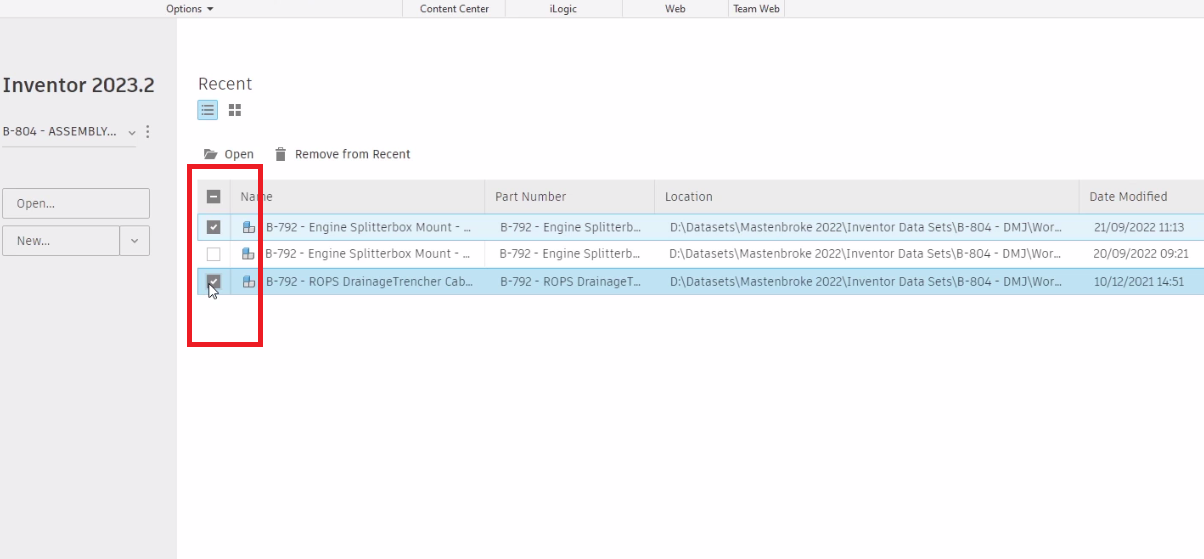Click the Open folder icon above the list
The width and height of the screenshot is (1204, 559).
[x=210, y=154]
